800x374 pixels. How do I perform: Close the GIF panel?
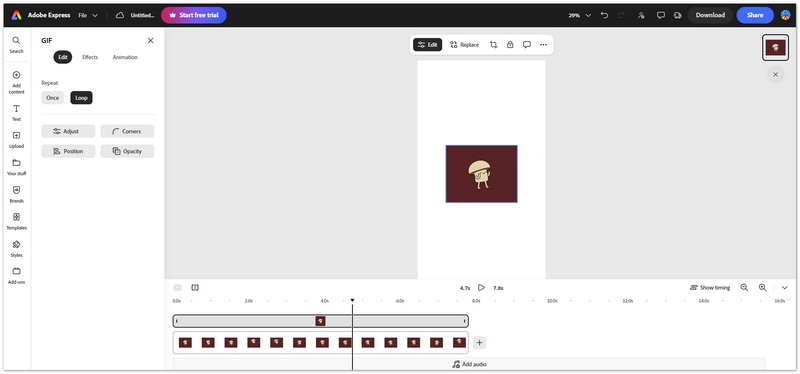[151, 40]
